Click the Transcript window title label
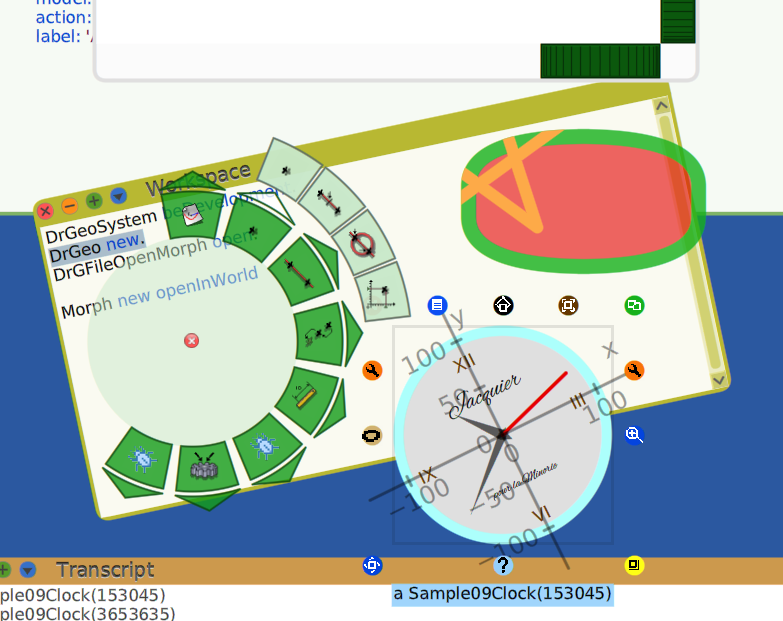The height and width of the screenshot is (621, 783). coord(105,570)
